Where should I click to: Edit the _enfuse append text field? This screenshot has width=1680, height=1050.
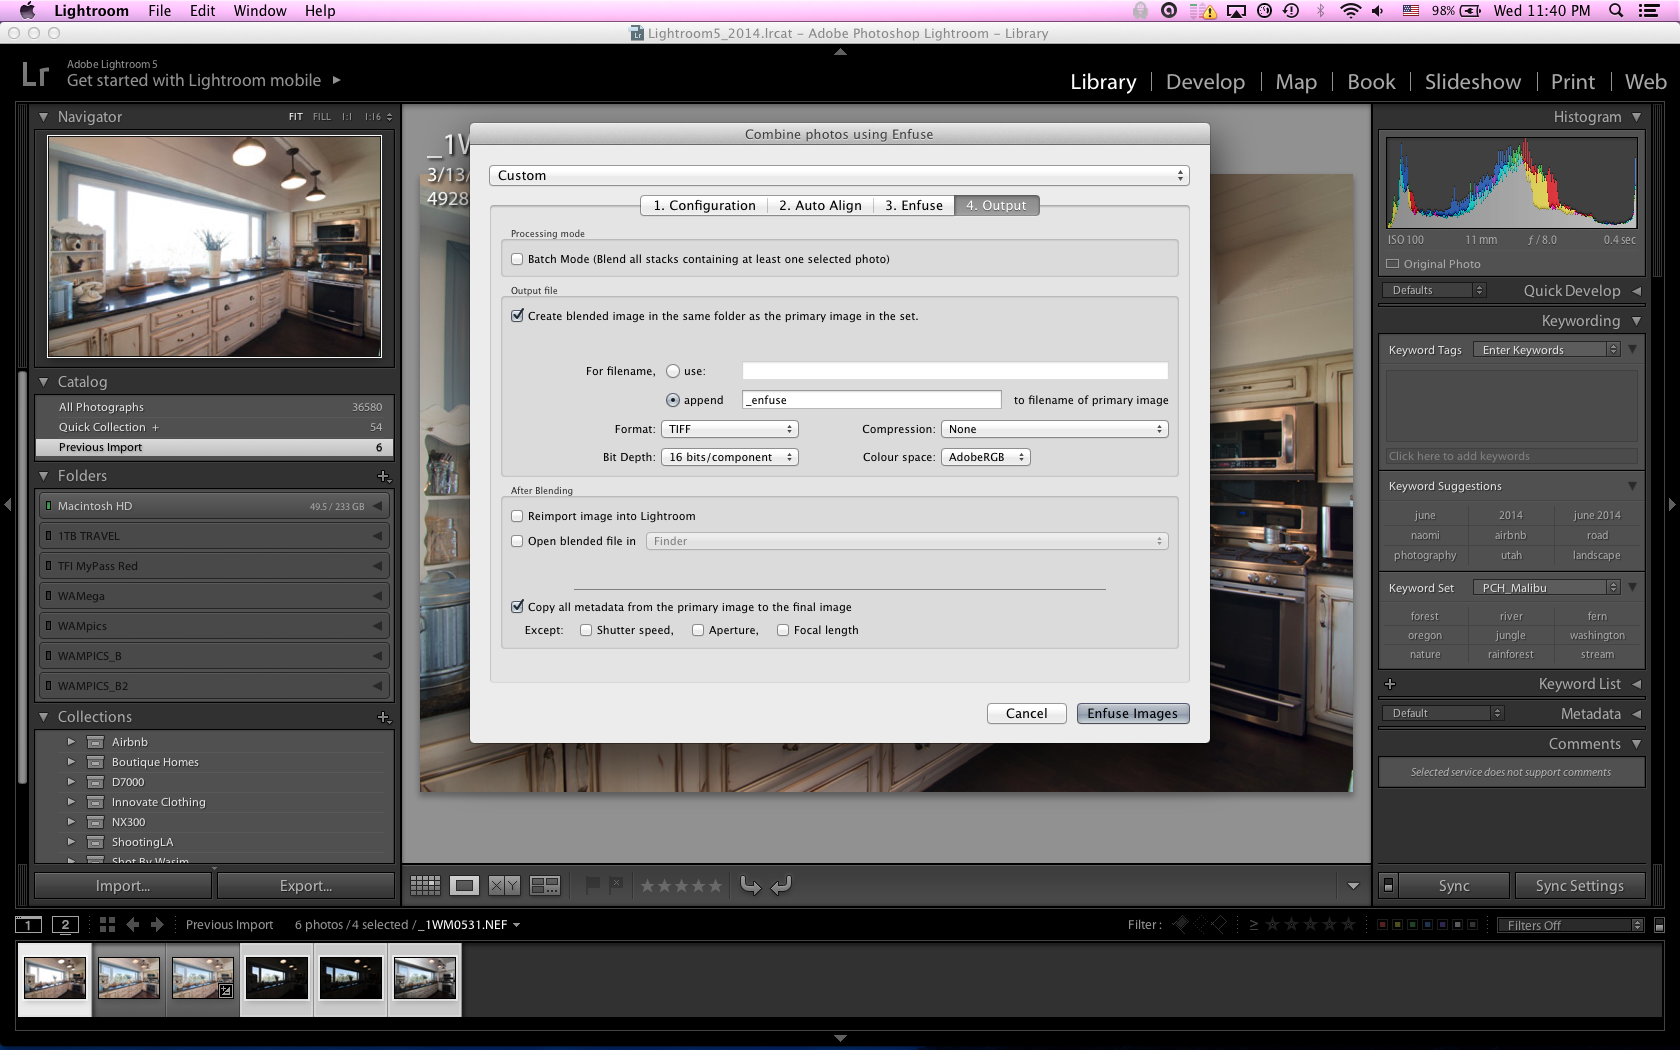point(871,400)
